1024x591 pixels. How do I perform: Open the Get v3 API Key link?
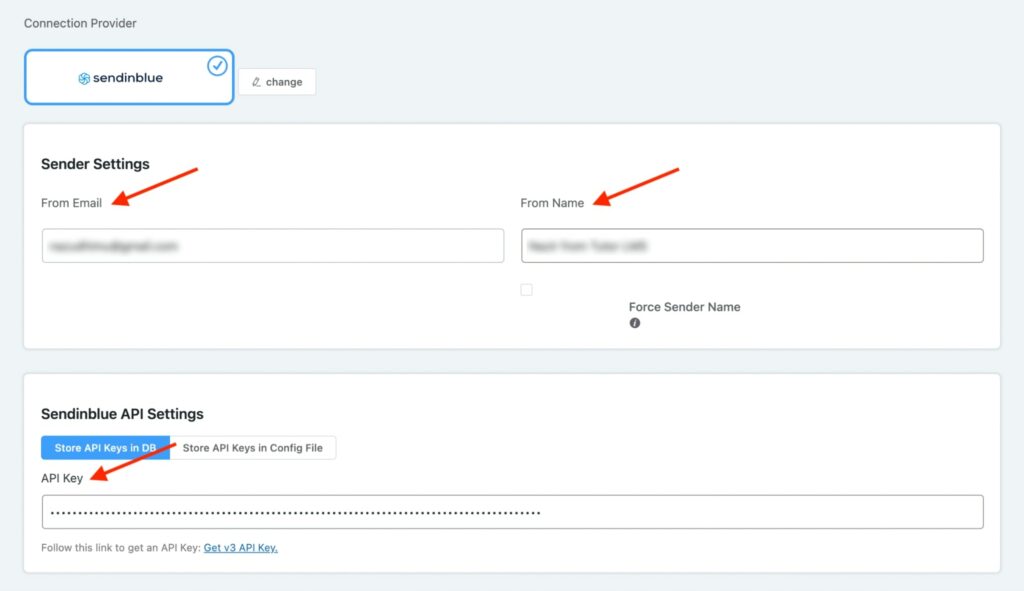(240, 547)
